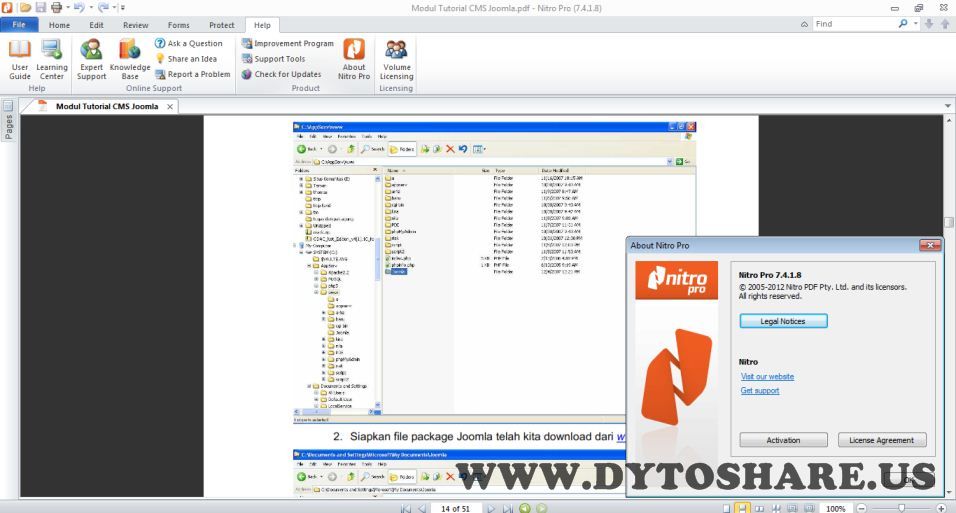This screenshot has height=513, width=956.
Task: Click the Find magnifier icon
Action: pos(903,24)
